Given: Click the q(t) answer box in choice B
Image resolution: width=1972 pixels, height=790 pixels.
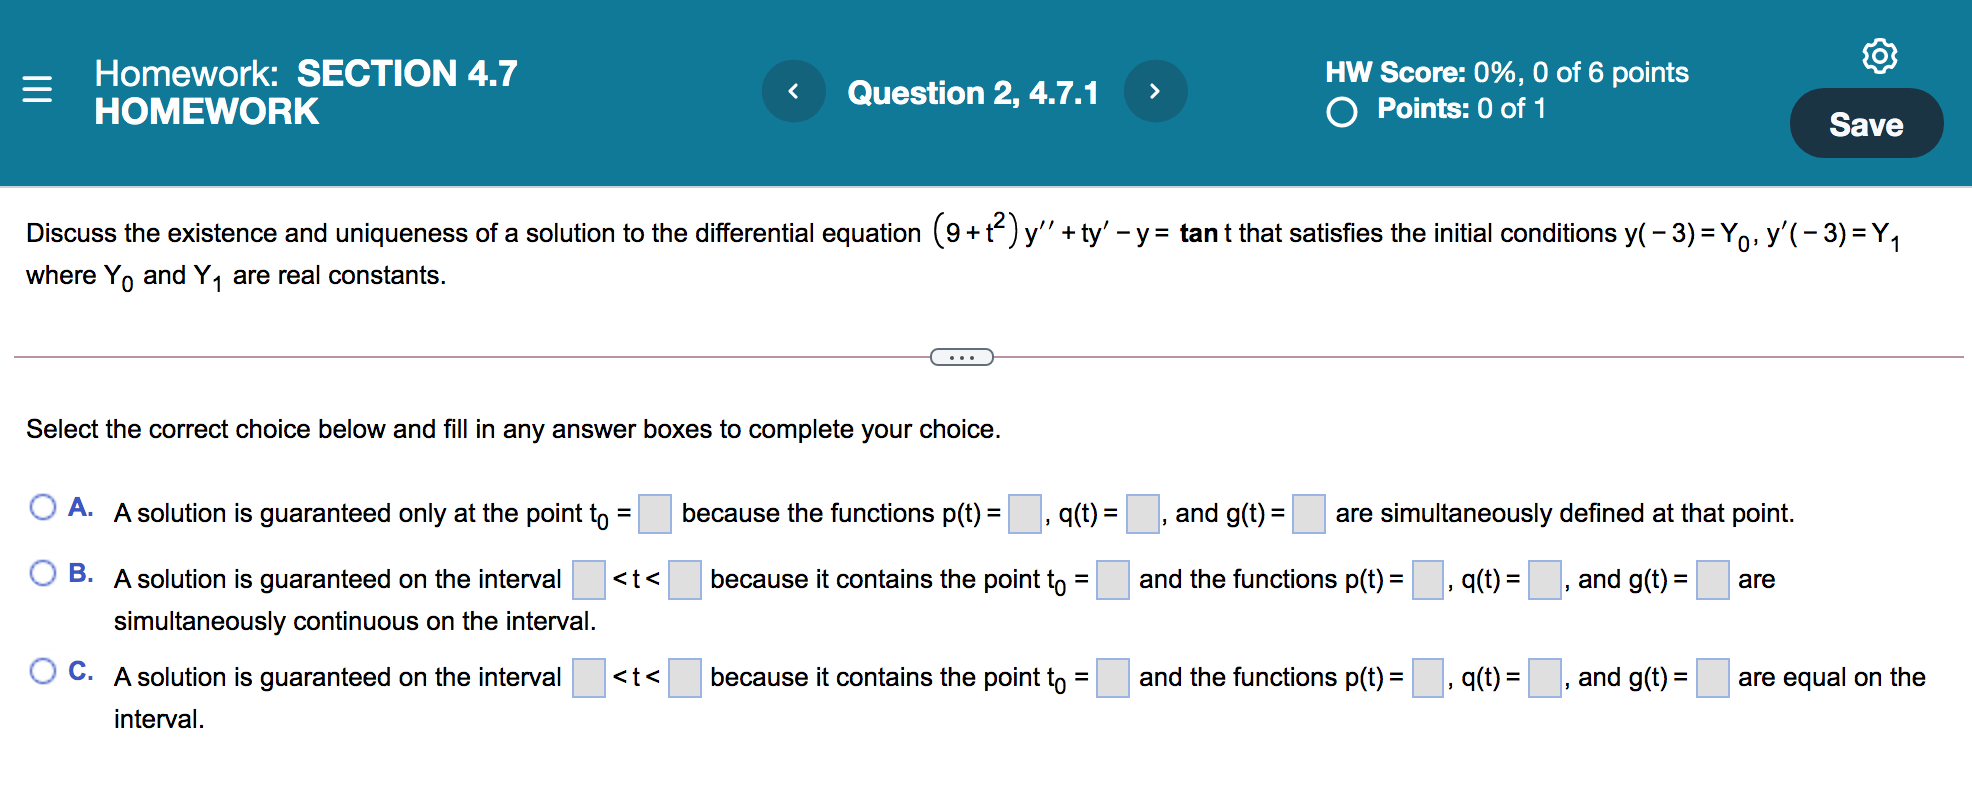Looking at the screenshot, I should click(1544, 580).
